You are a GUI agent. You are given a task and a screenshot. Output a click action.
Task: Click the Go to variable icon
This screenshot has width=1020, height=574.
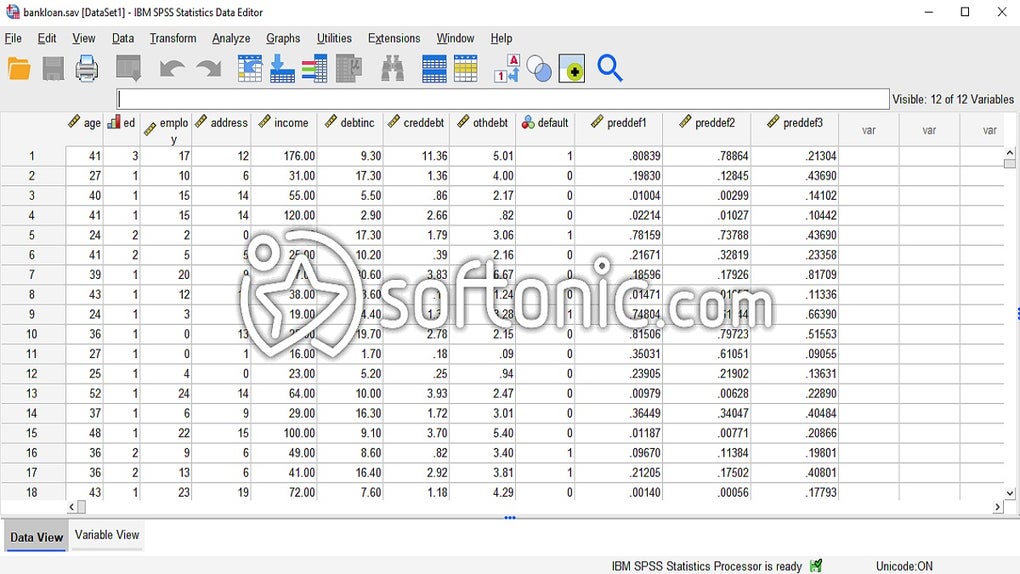[282, 68]
